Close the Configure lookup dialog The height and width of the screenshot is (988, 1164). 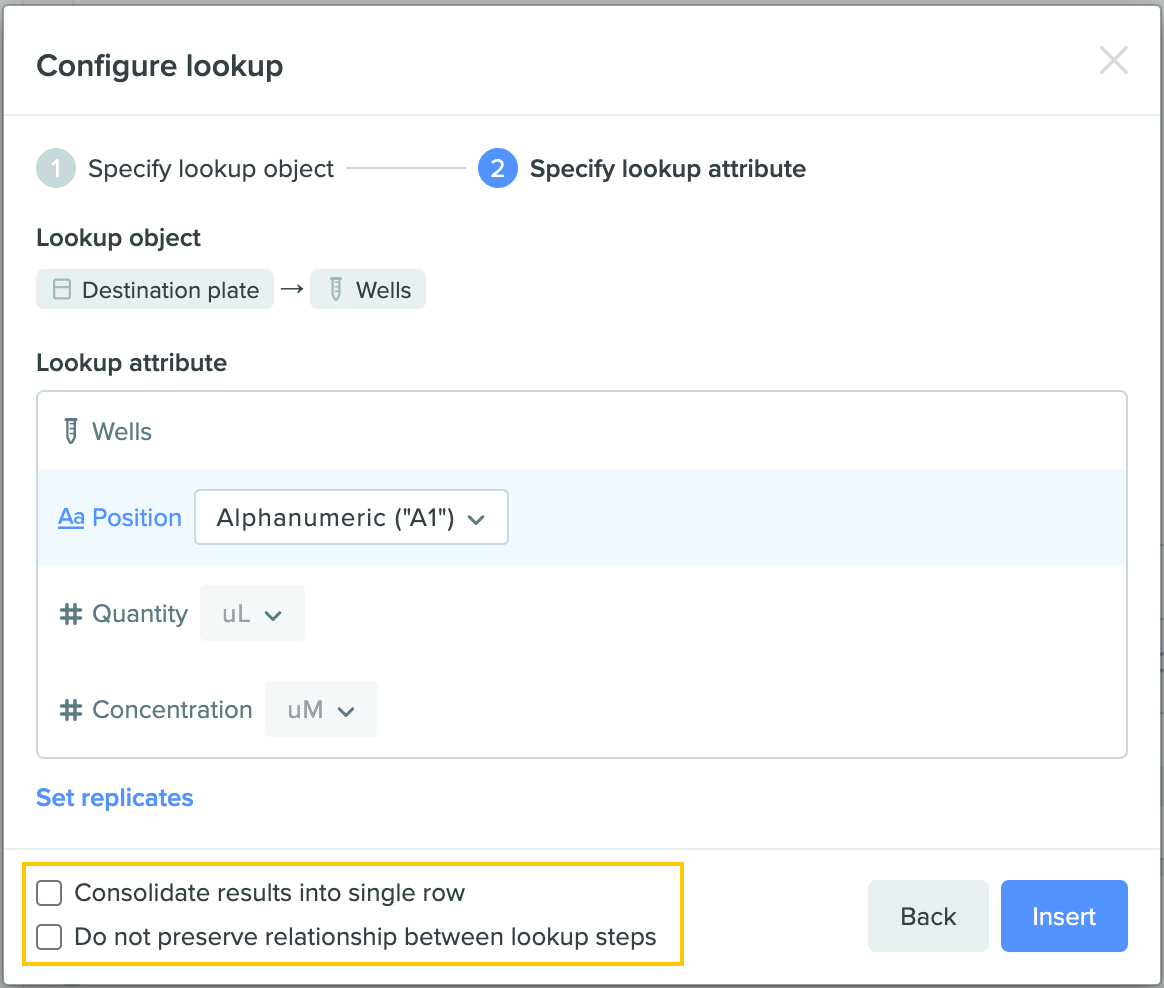pos(1113,61)
